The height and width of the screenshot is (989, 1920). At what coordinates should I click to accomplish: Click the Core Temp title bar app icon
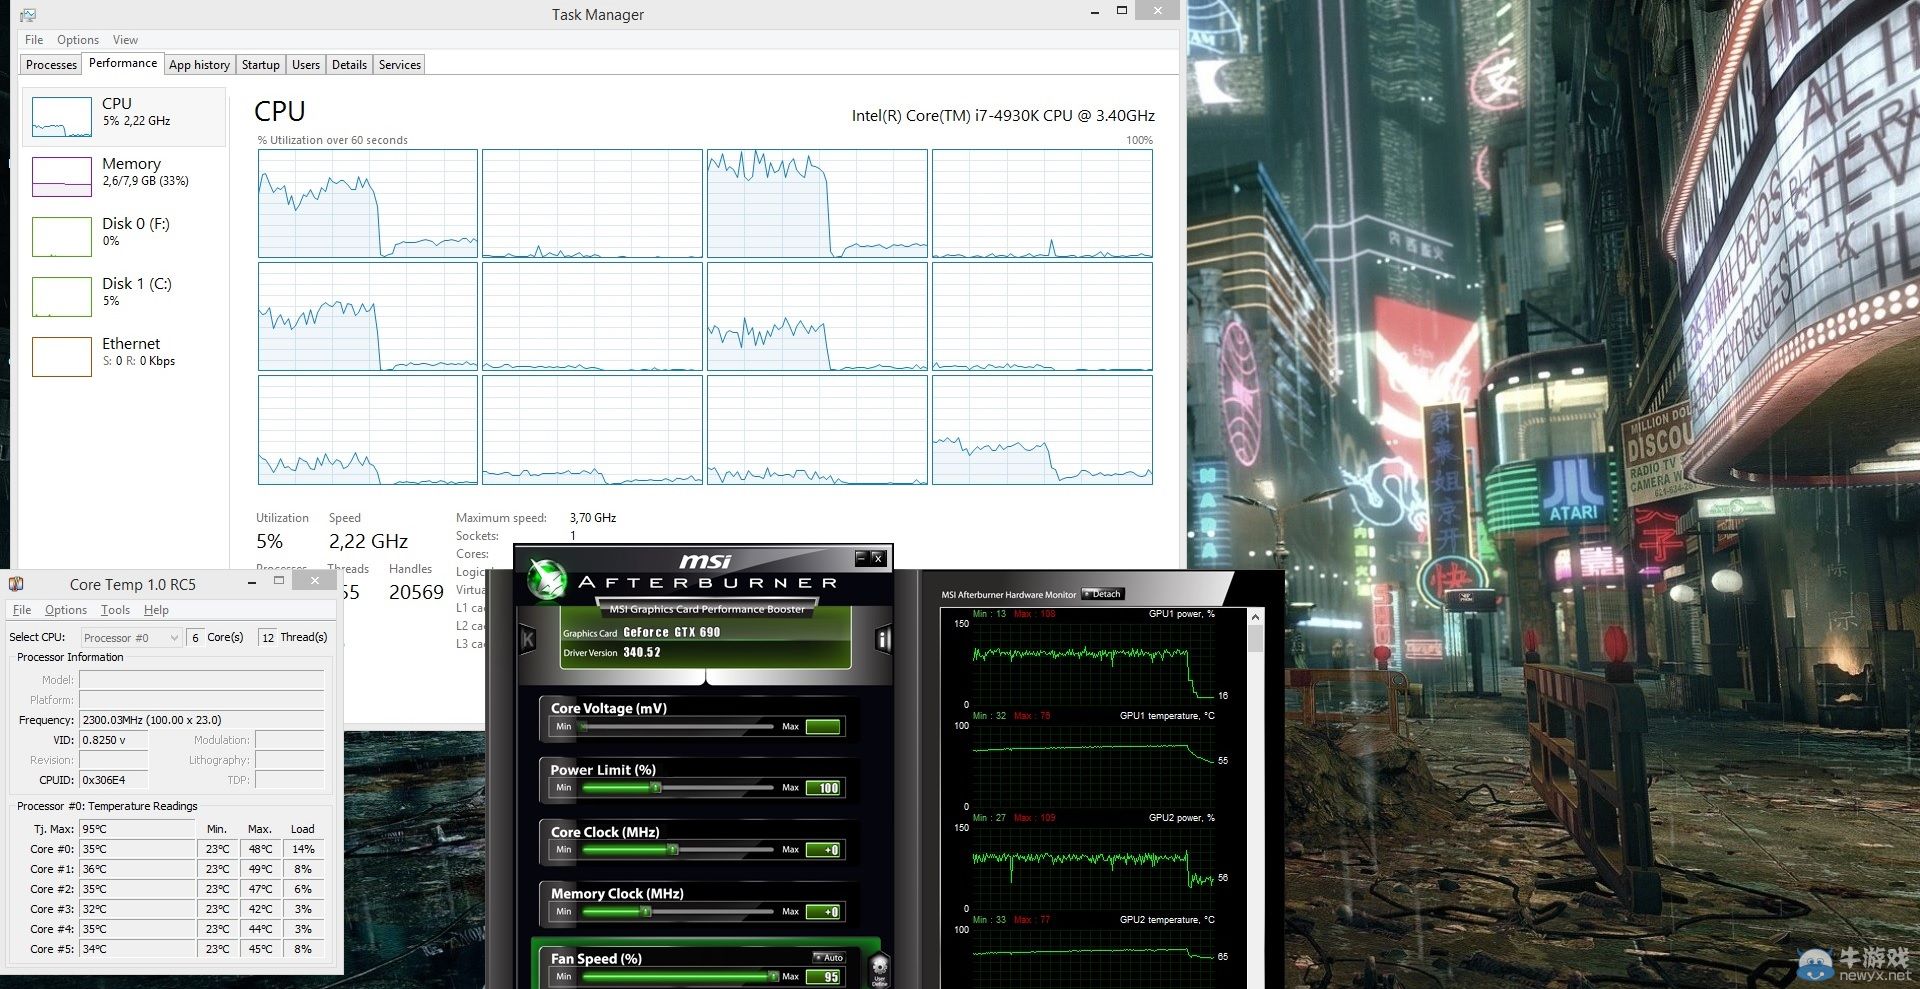pyautogui.click(x=16, y=584)
